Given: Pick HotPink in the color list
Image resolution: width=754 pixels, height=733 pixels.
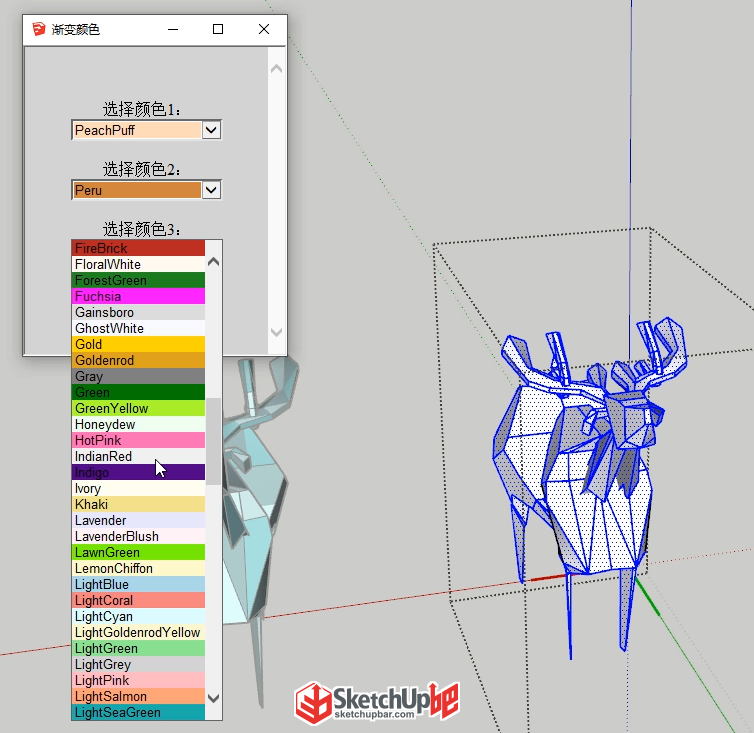Looking at the screenshot, I should (x=138, y=440).
